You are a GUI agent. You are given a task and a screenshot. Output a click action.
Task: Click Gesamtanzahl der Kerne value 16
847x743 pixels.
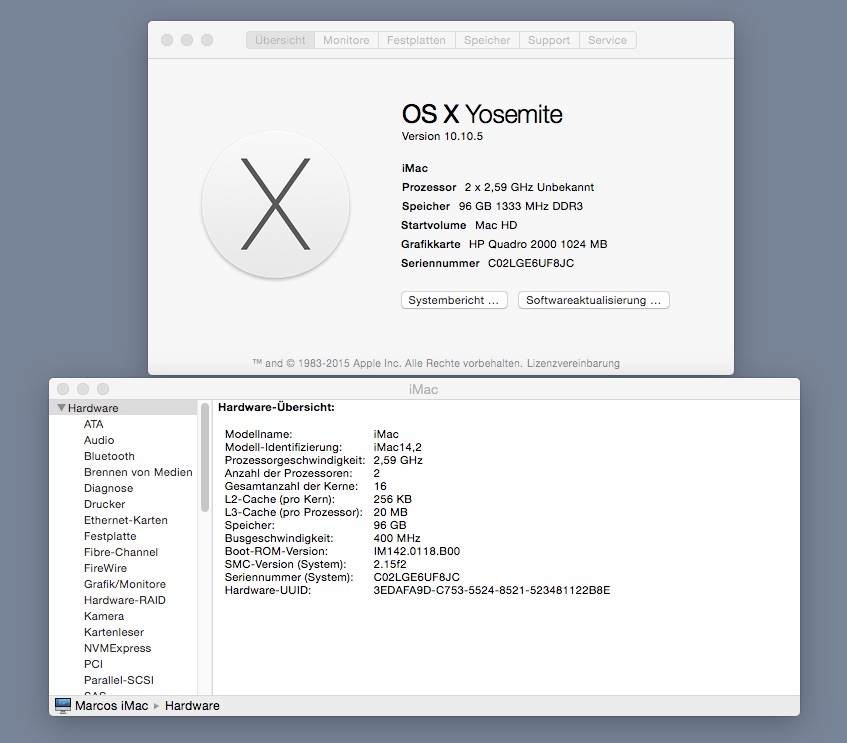[x=380, y=486]
